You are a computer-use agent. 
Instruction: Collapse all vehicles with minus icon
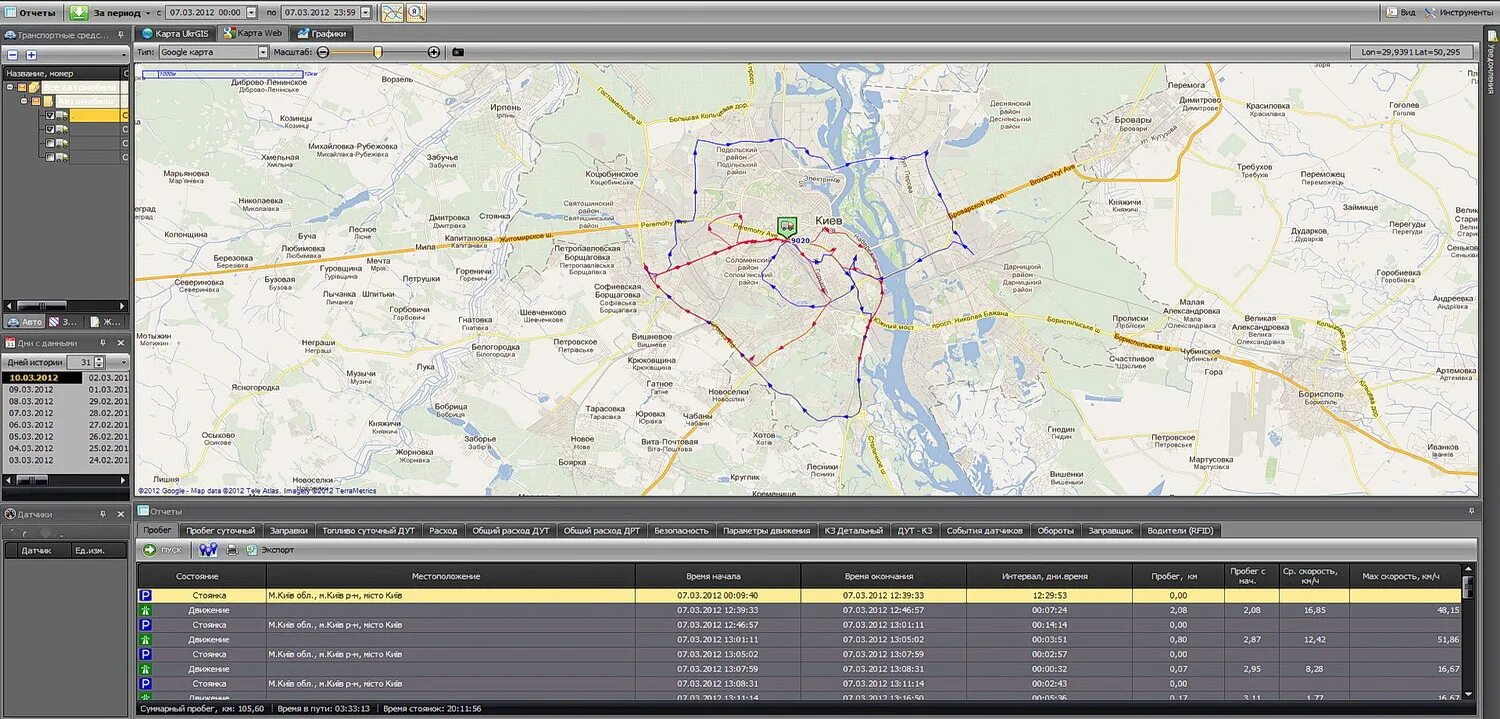coord(12,55)
